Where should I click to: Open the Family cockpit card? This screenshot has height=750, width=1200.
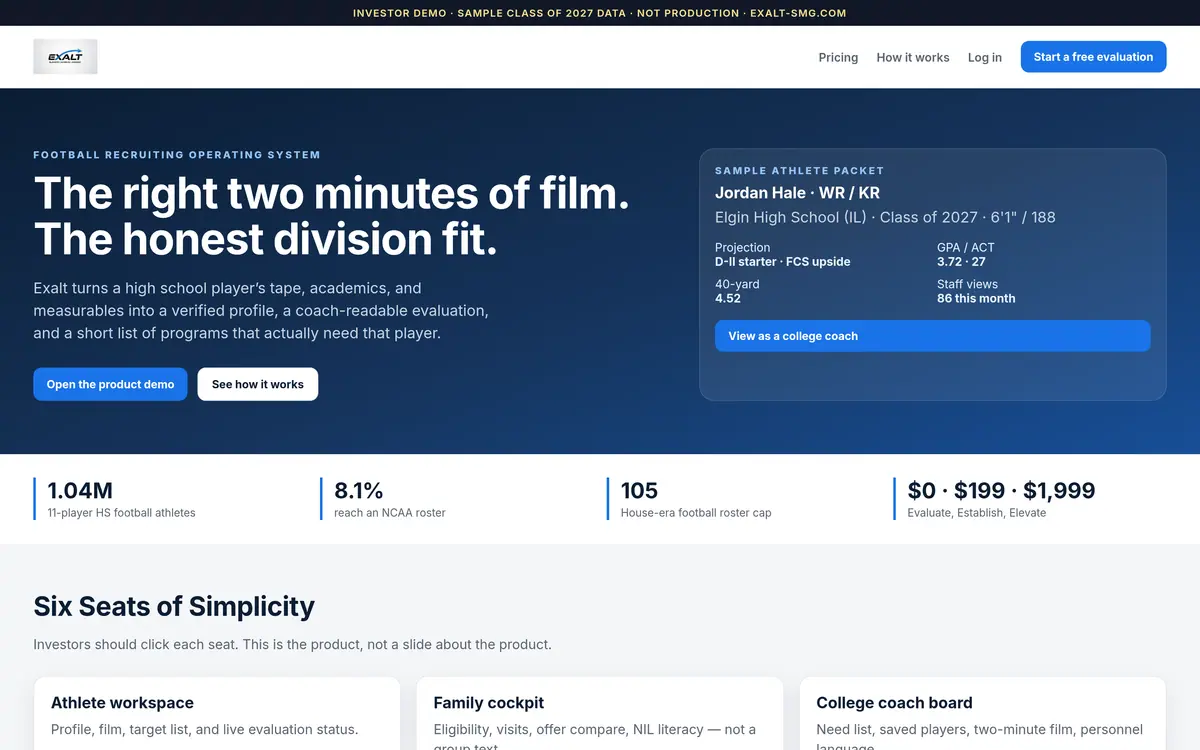point(599,714)
